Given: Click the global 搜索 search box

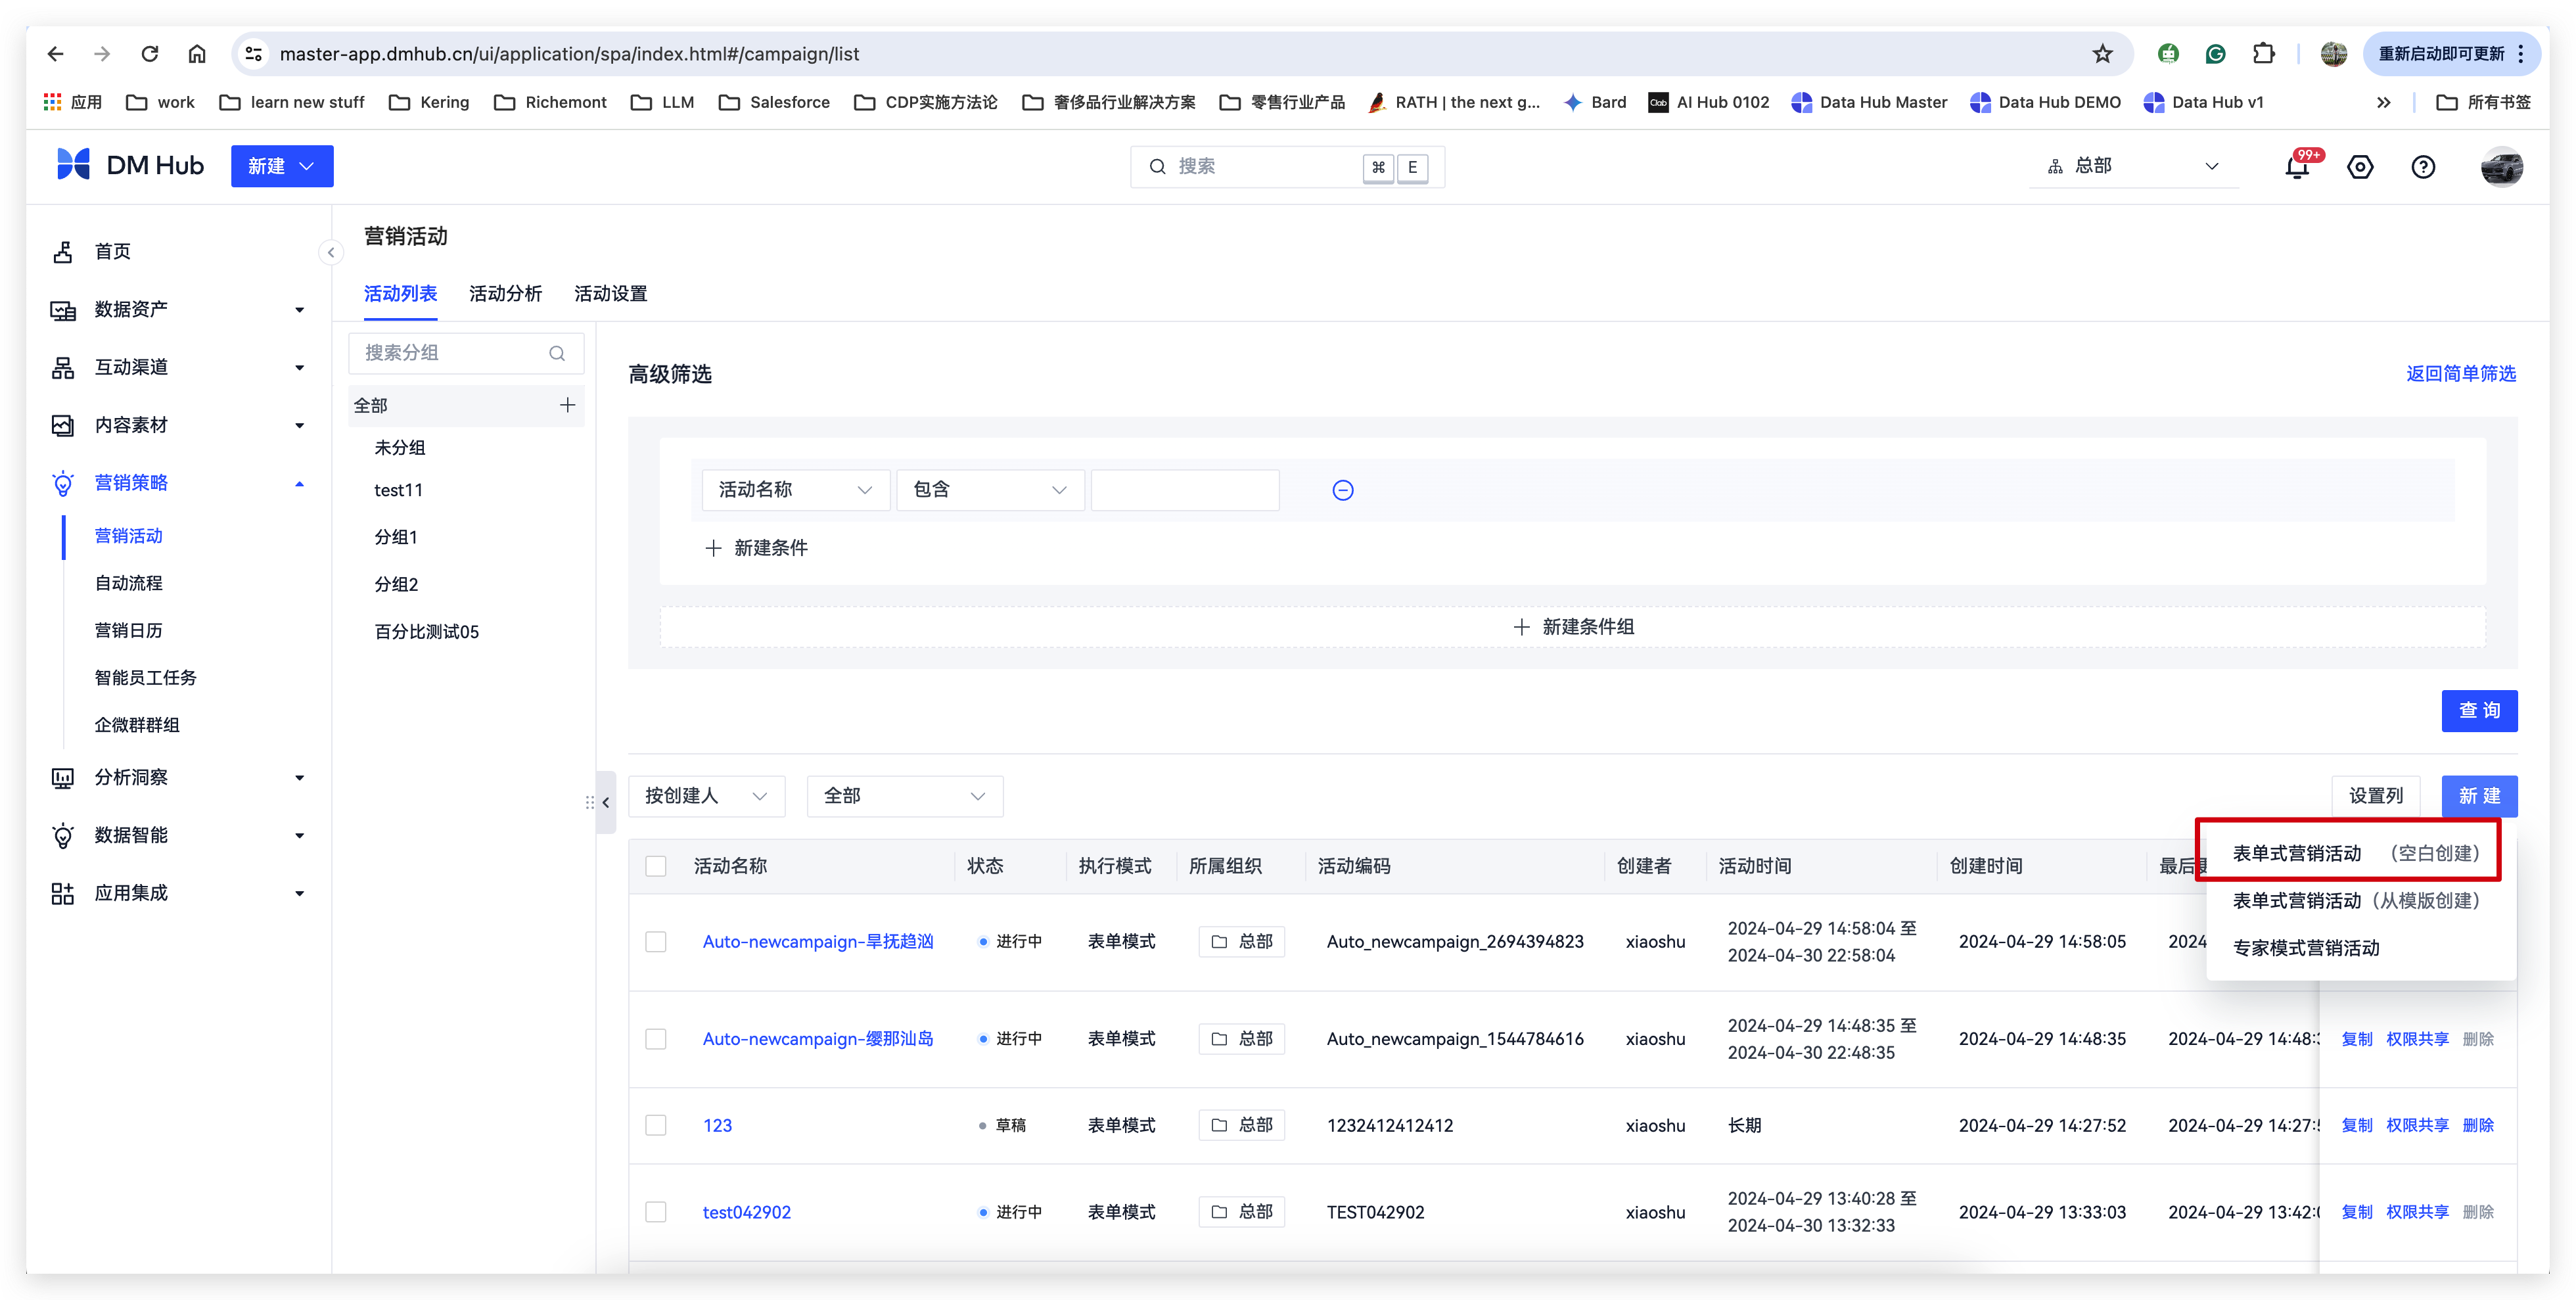Looking at the screenshot, I should point(1287,167).
